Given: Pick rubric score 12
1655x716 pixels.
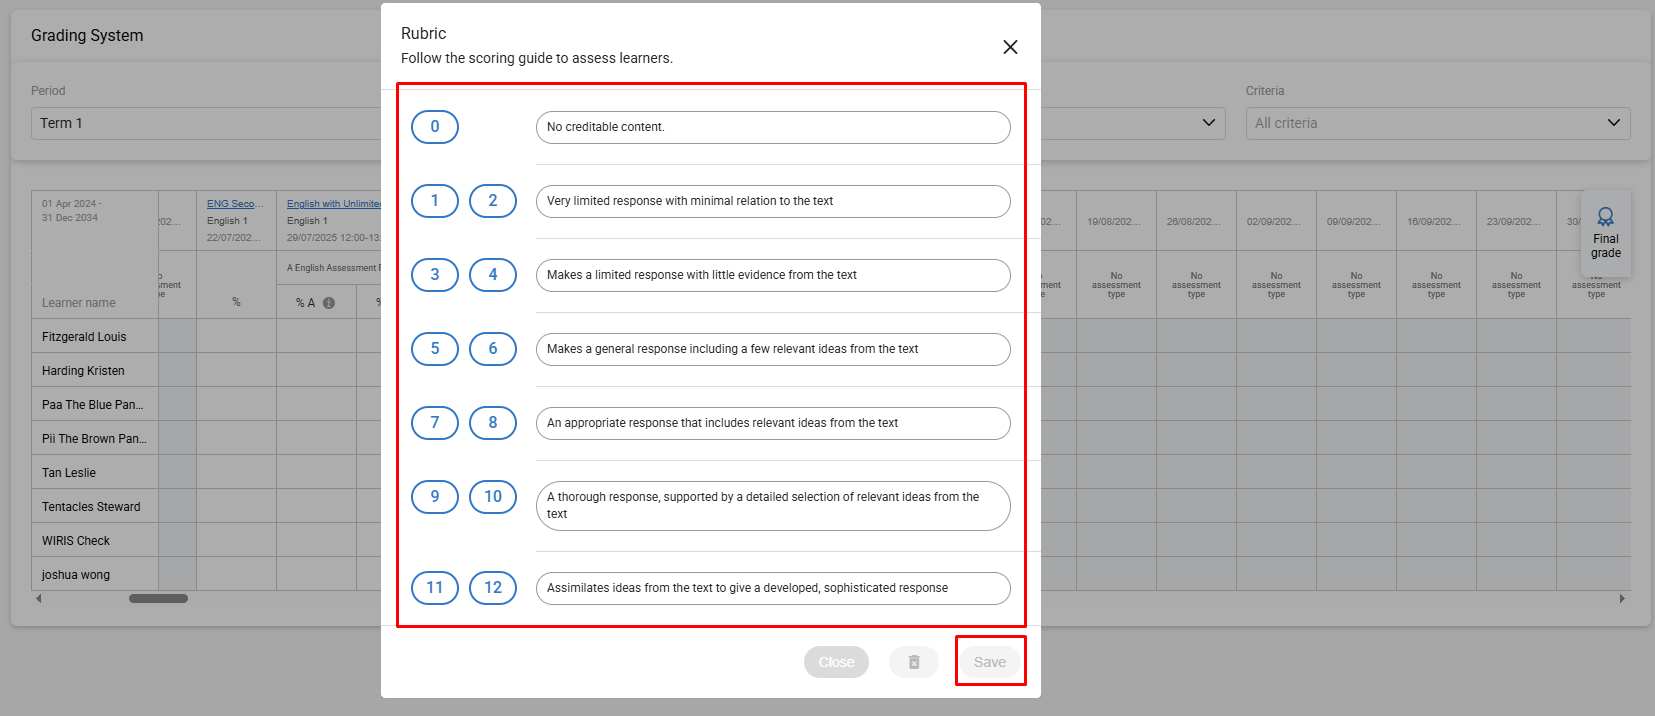Looking at the screenshot, I should [493, 588].
